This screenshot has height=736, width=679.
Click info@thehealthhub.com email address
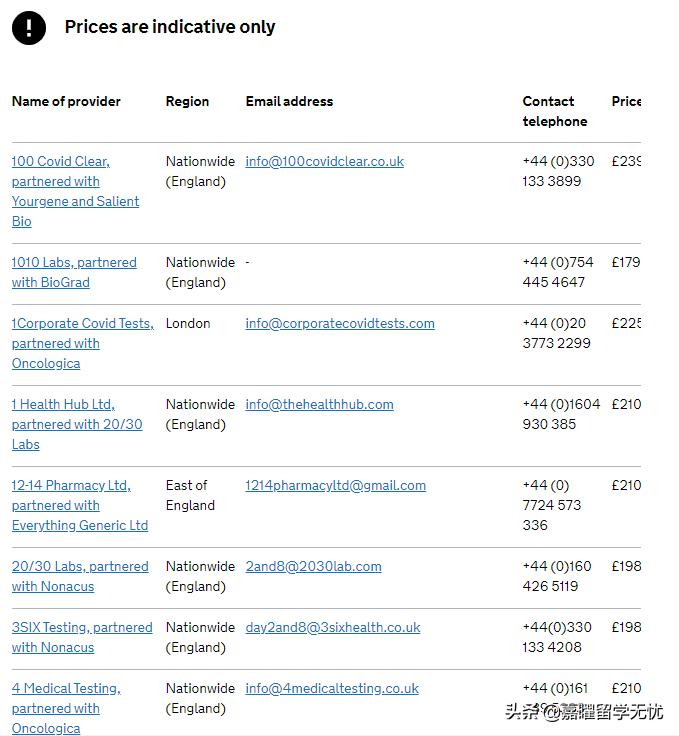coord(319,404)
